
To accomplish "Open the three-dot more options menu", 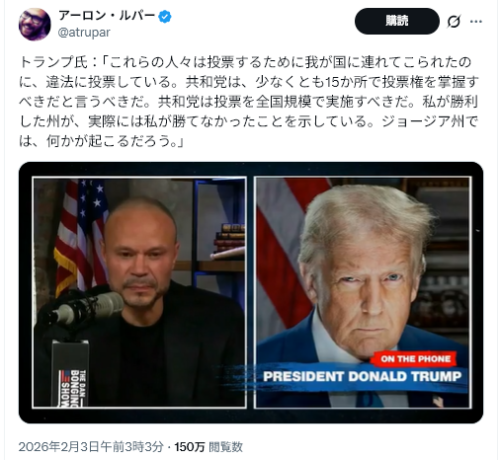I will tap(476, 22).
